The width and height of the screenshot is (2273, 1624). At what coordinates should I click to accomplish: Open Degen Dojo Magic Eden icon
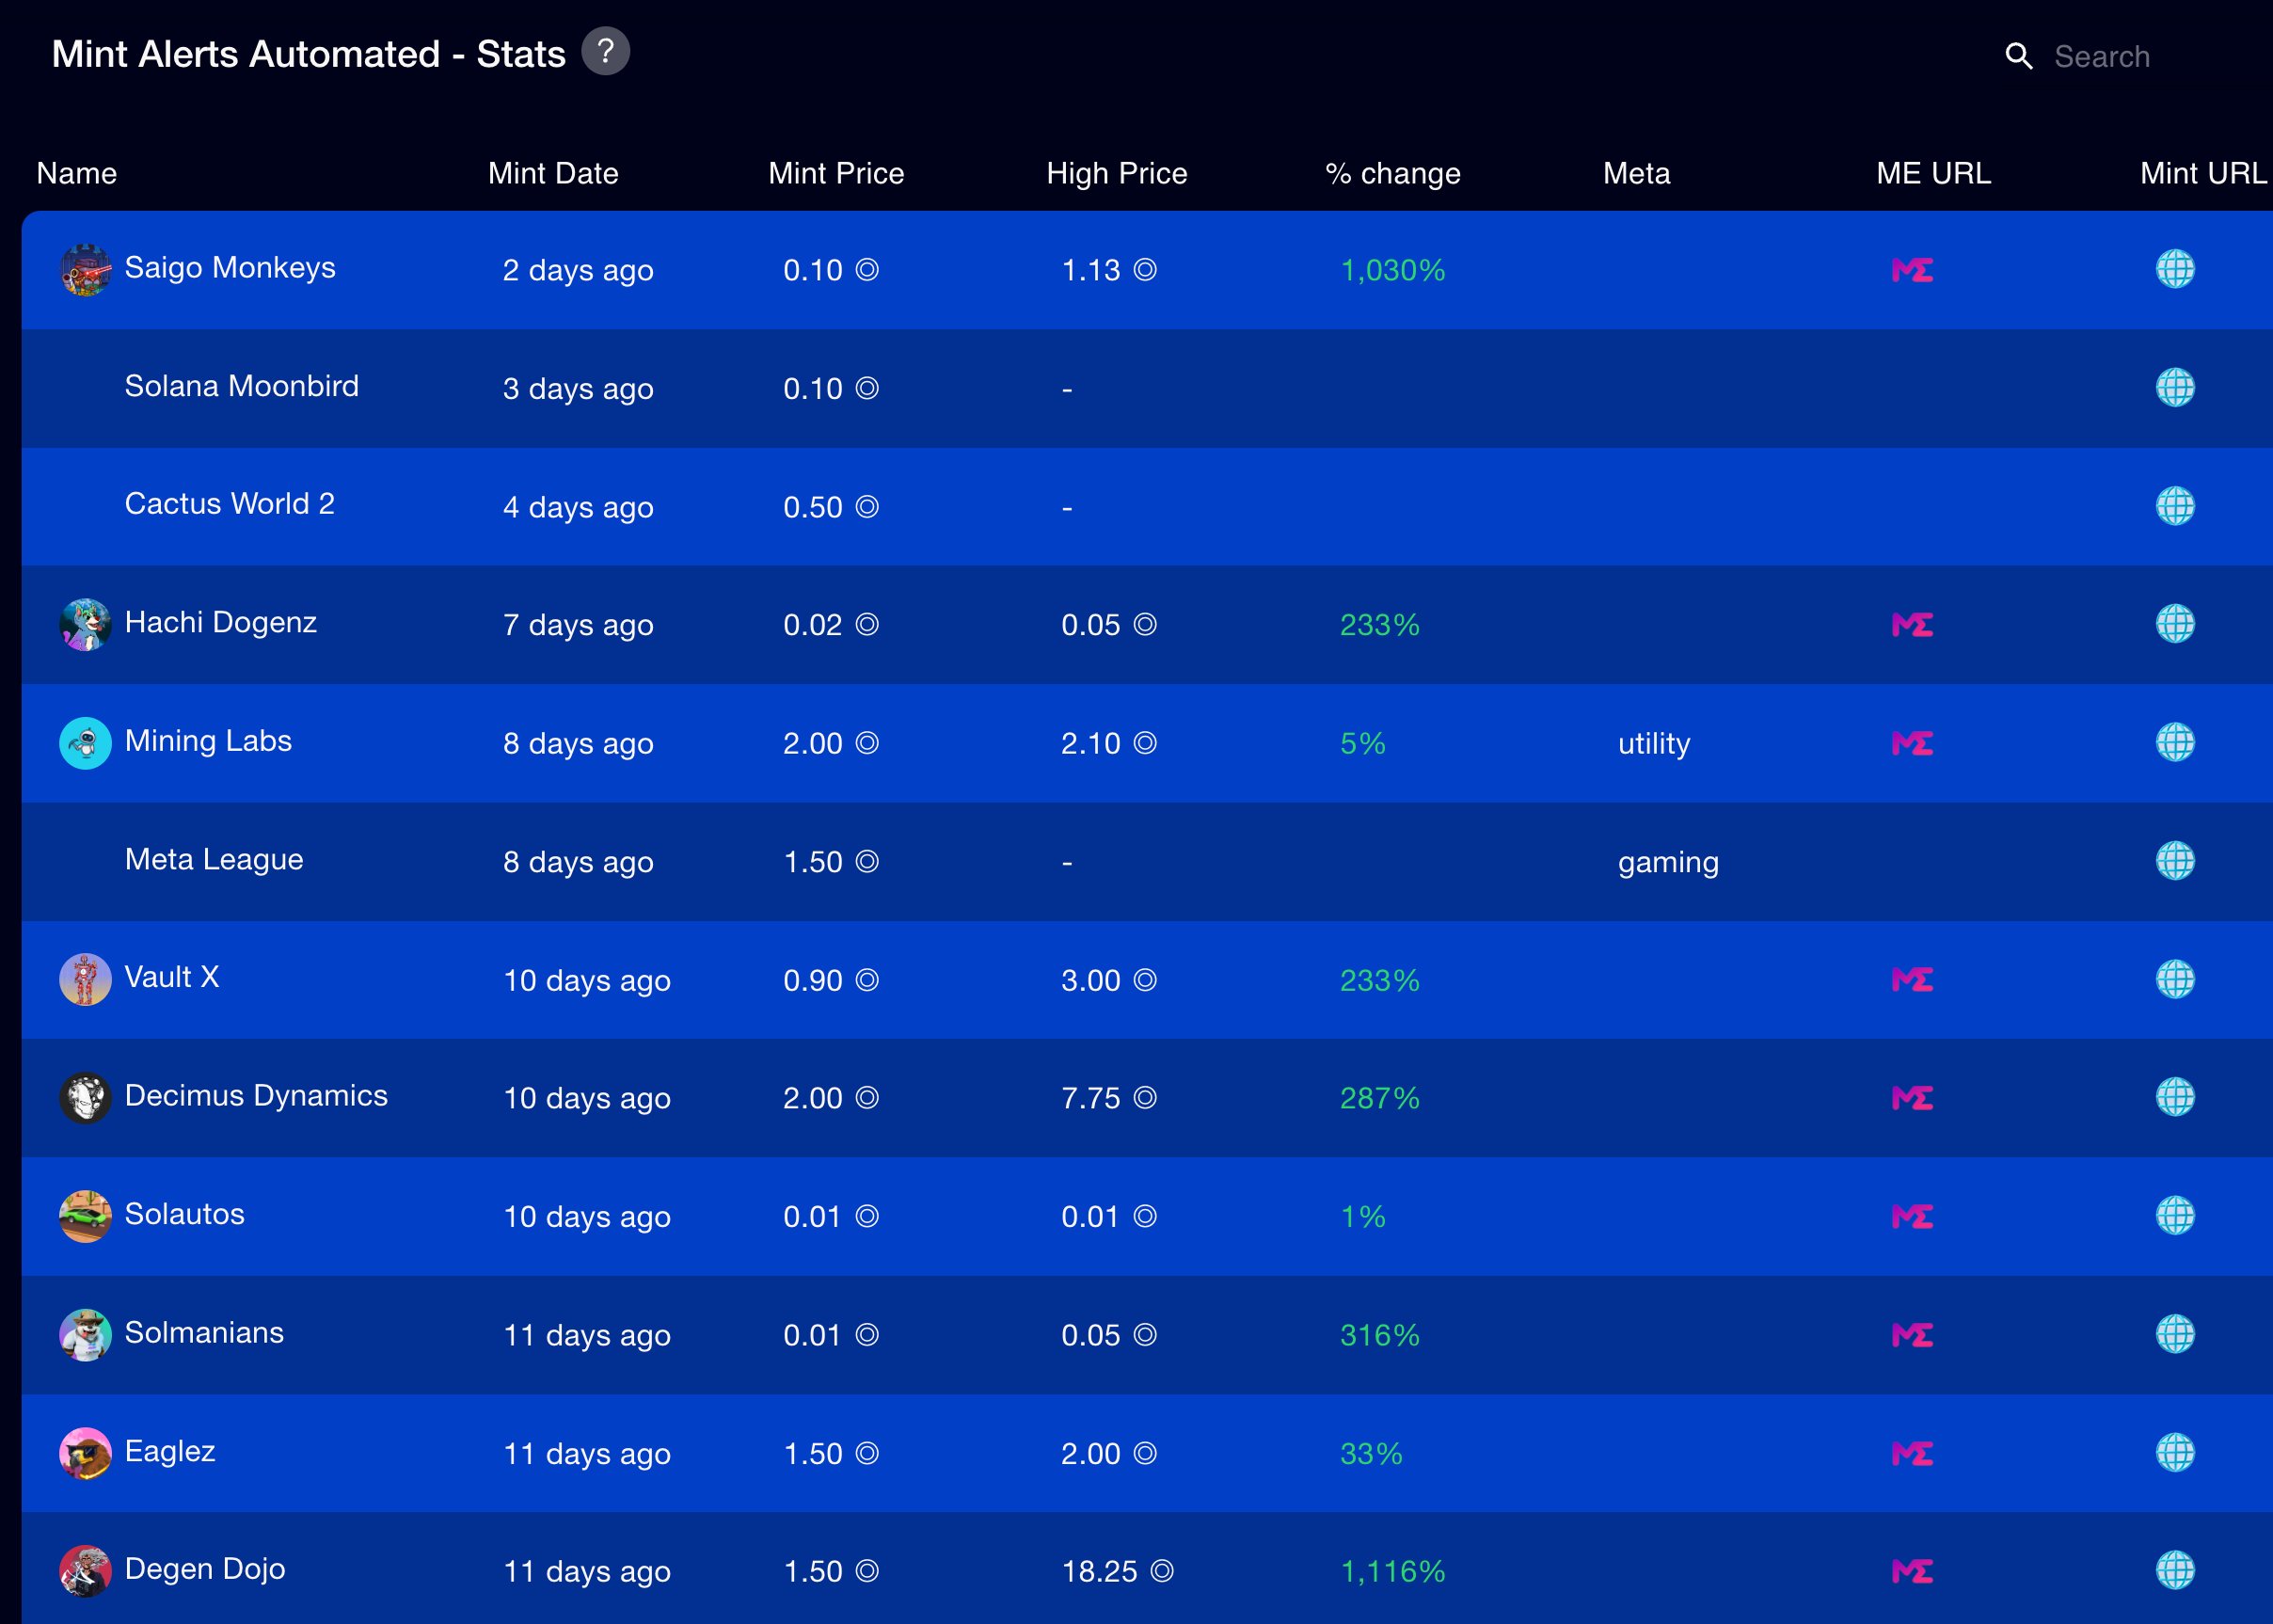click(1911, 1571)
